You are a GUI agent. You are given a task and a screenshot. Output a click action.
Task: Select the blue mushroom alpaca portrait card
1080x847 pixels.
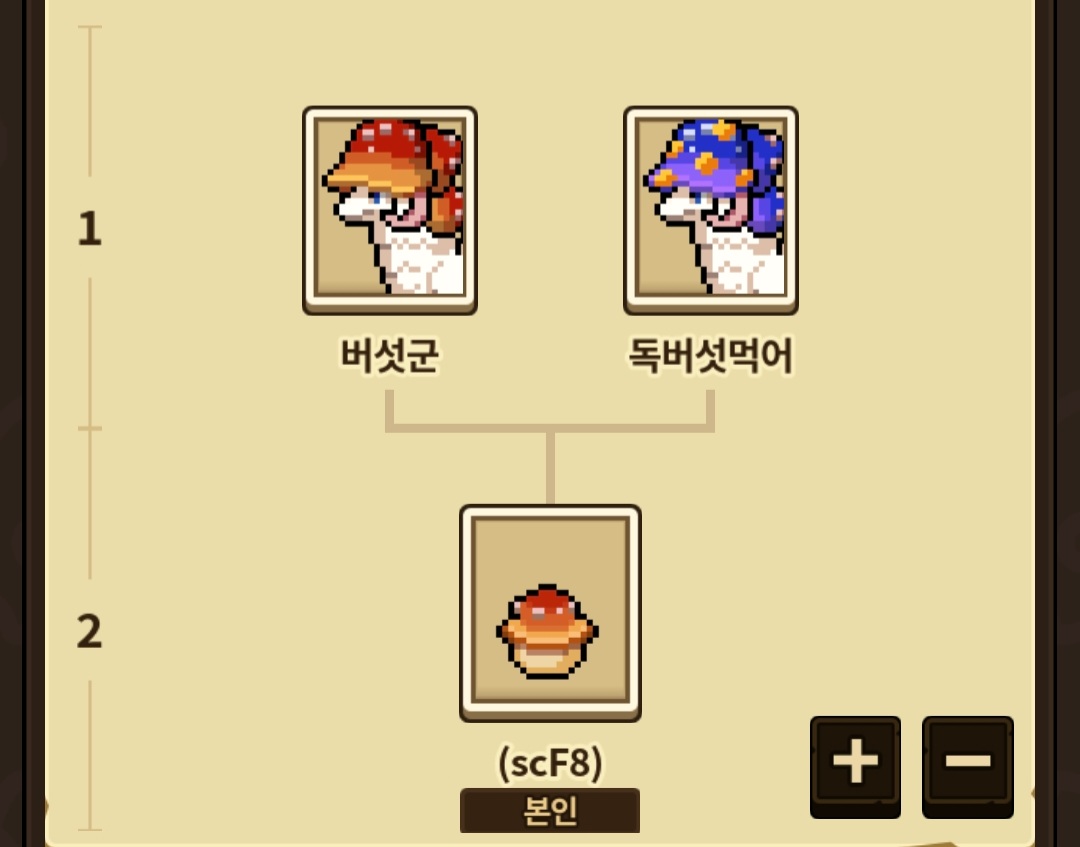711,210
